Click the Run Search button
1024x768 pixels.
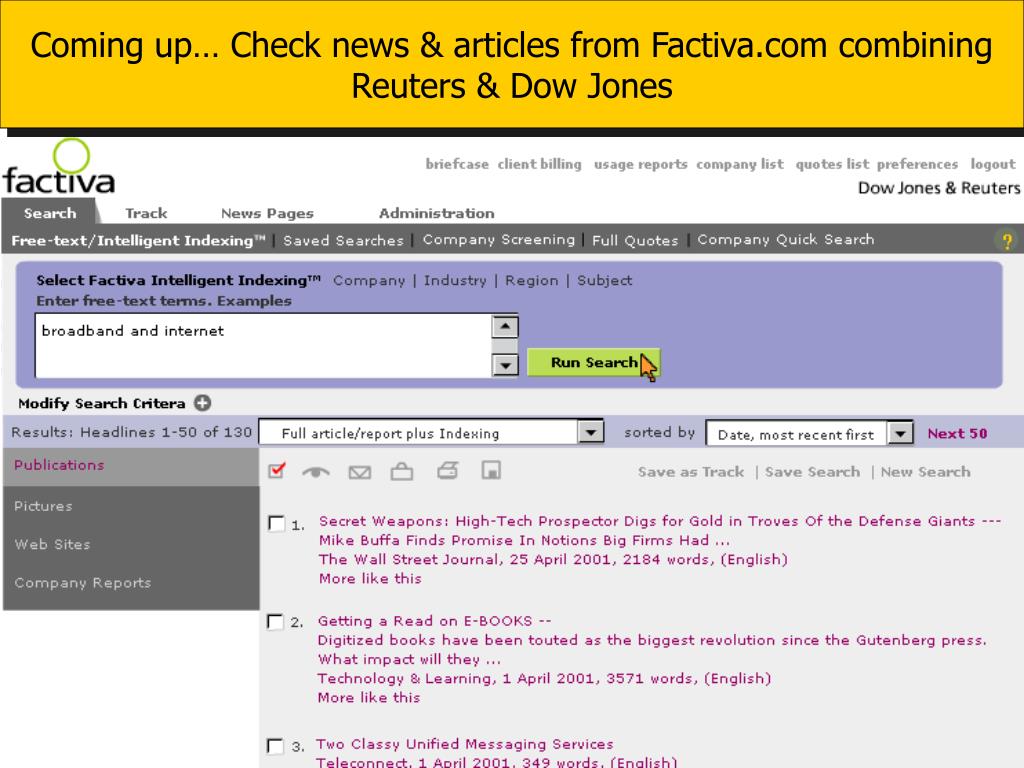[593, 362]
